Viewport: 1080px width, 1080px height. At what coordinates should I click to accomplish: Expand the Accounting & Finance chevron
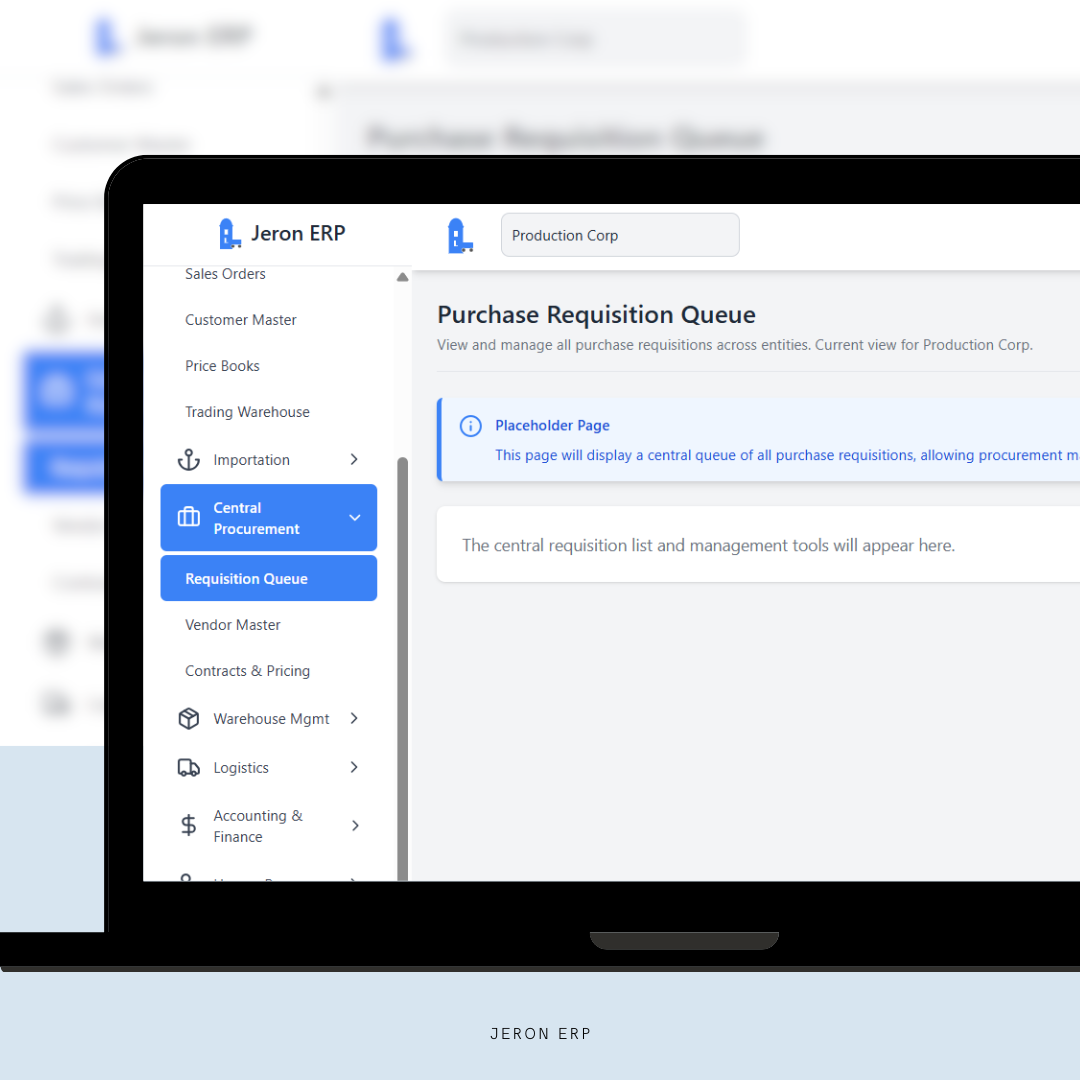[x=354, y=826]
